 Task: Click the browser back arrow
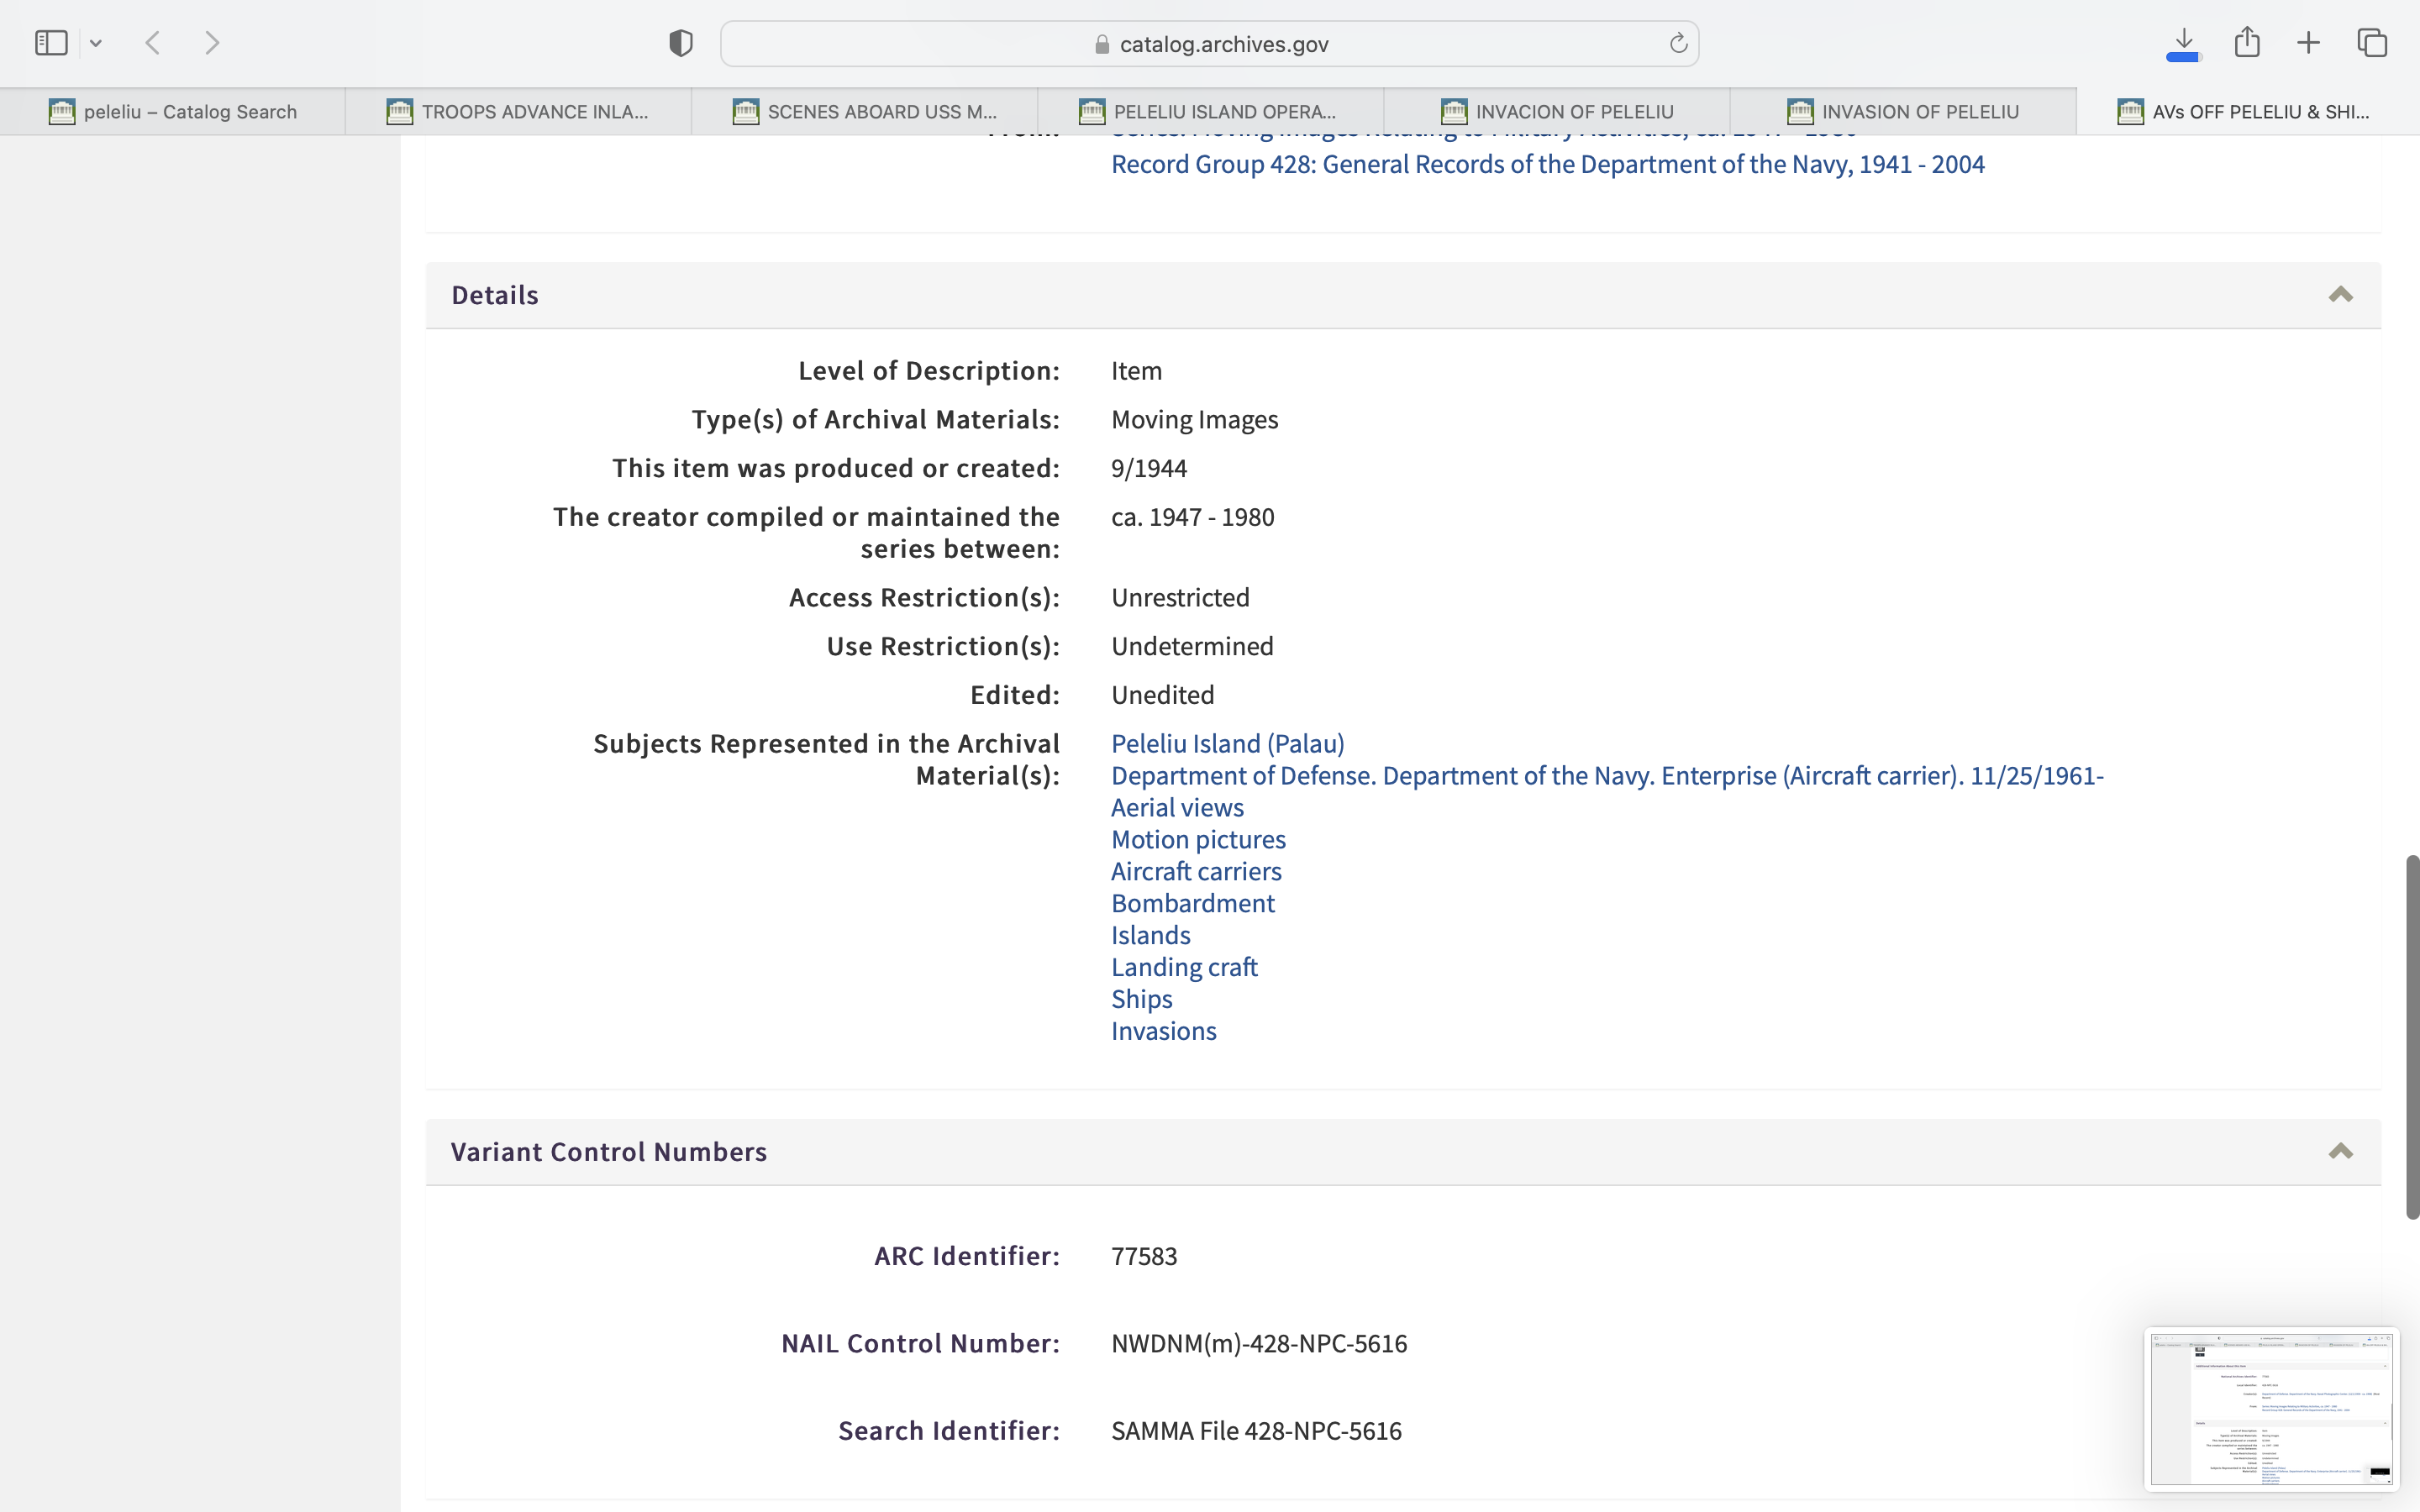tap(153, 43)
